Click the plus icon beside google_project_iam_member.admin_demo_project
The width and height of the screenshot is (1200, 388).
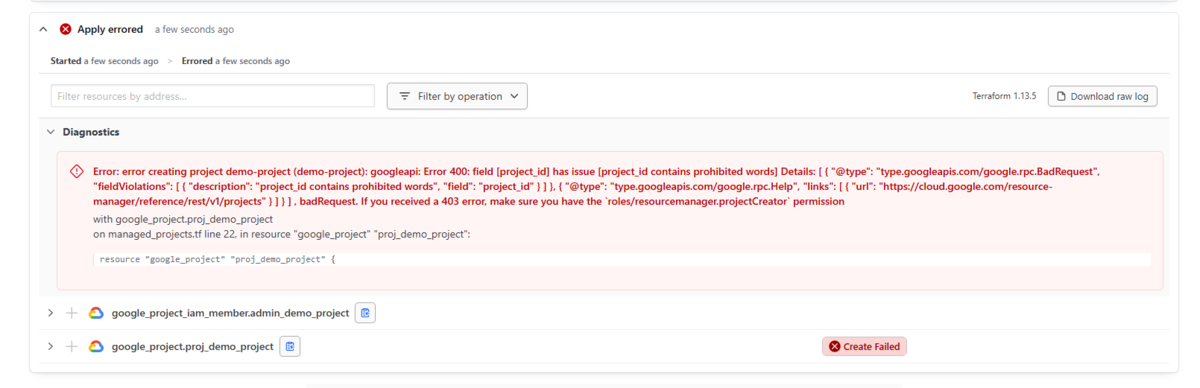tap(71, 313)
